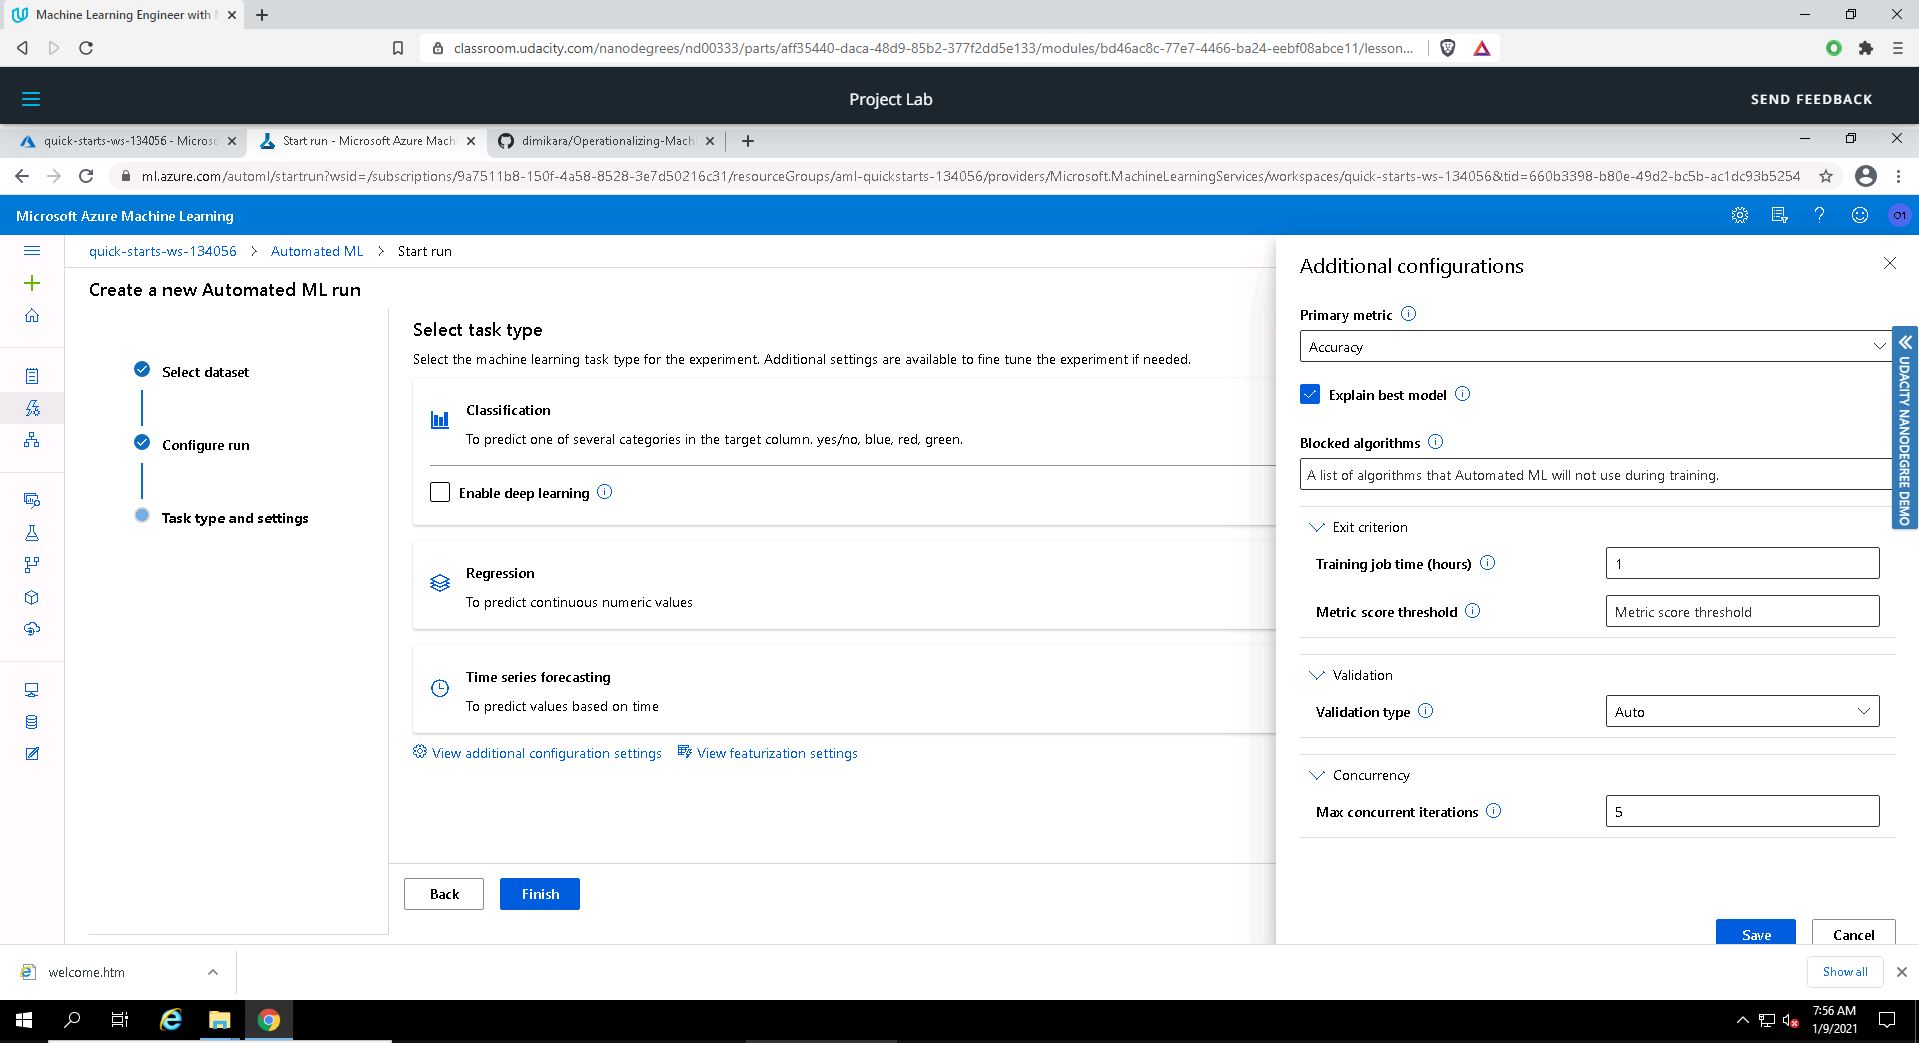Collapse the Exit criterion section
Image resolution: width=1919 pixels, height=1043 pixels.
tap(1317, 527)
